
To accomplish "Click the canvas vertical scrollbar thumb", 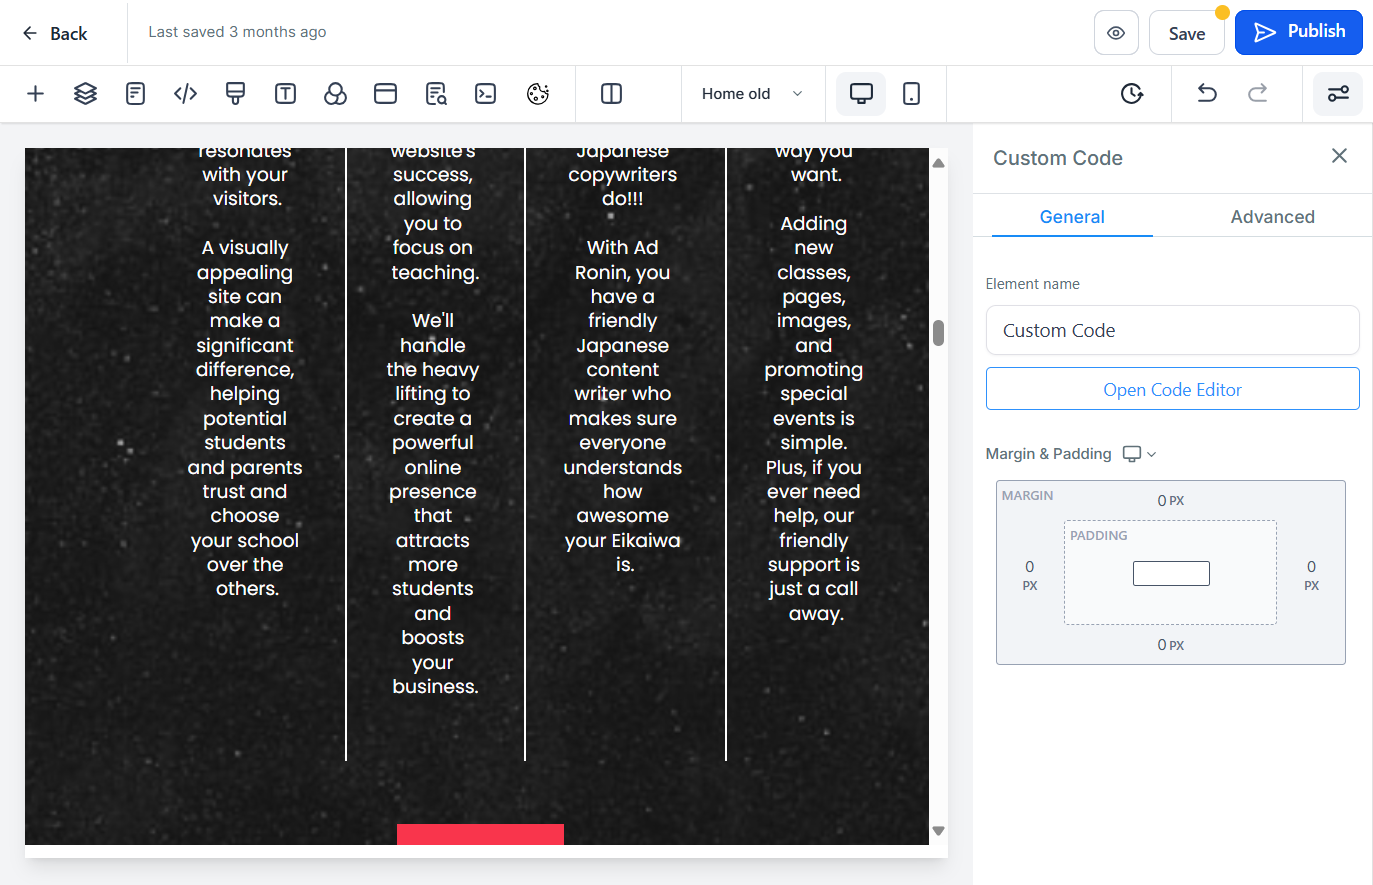I will tap(938, 333).
